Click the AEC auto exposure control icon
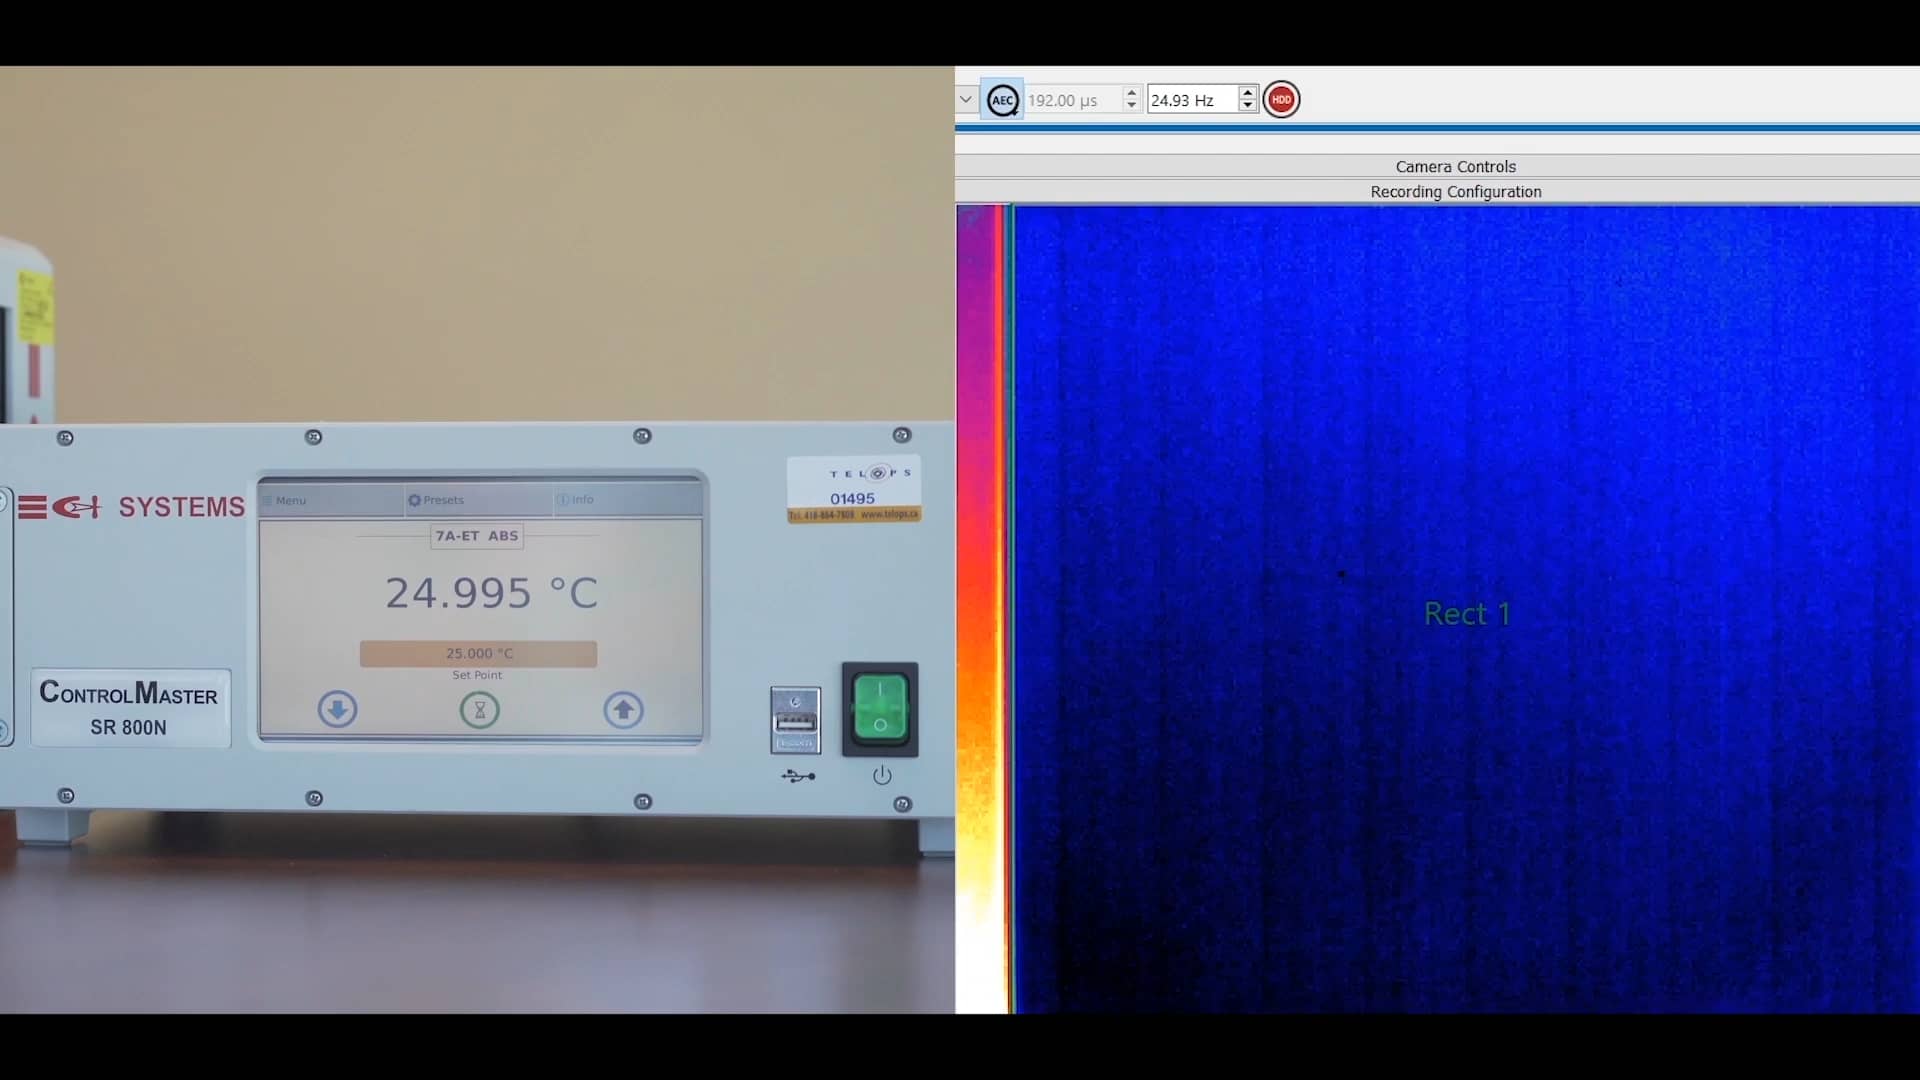Viewport: 1920px width, 1080px height. click(x=1003, y=99)
